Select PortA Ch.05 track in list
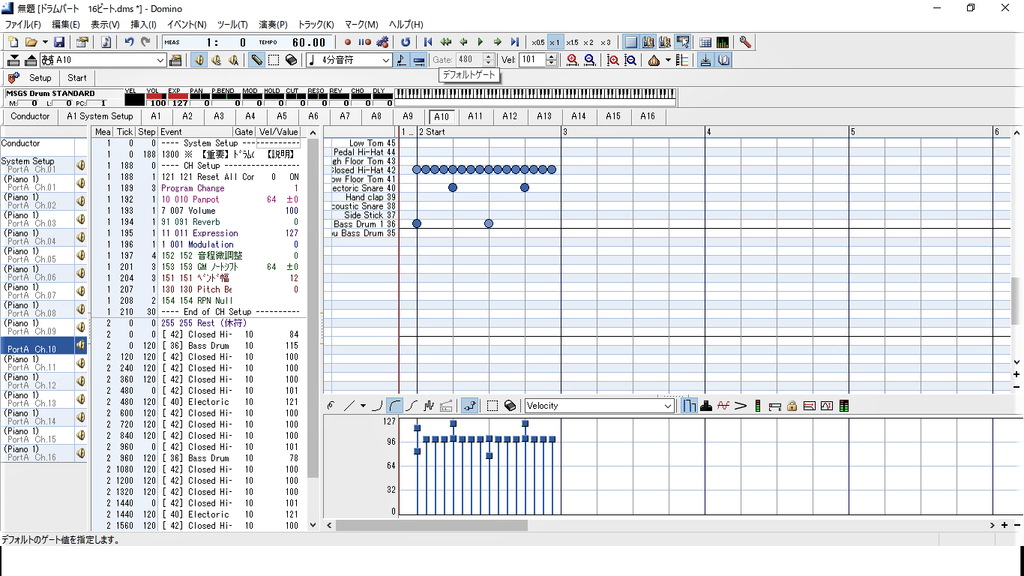1024x576 pixels. coord(37,255)
